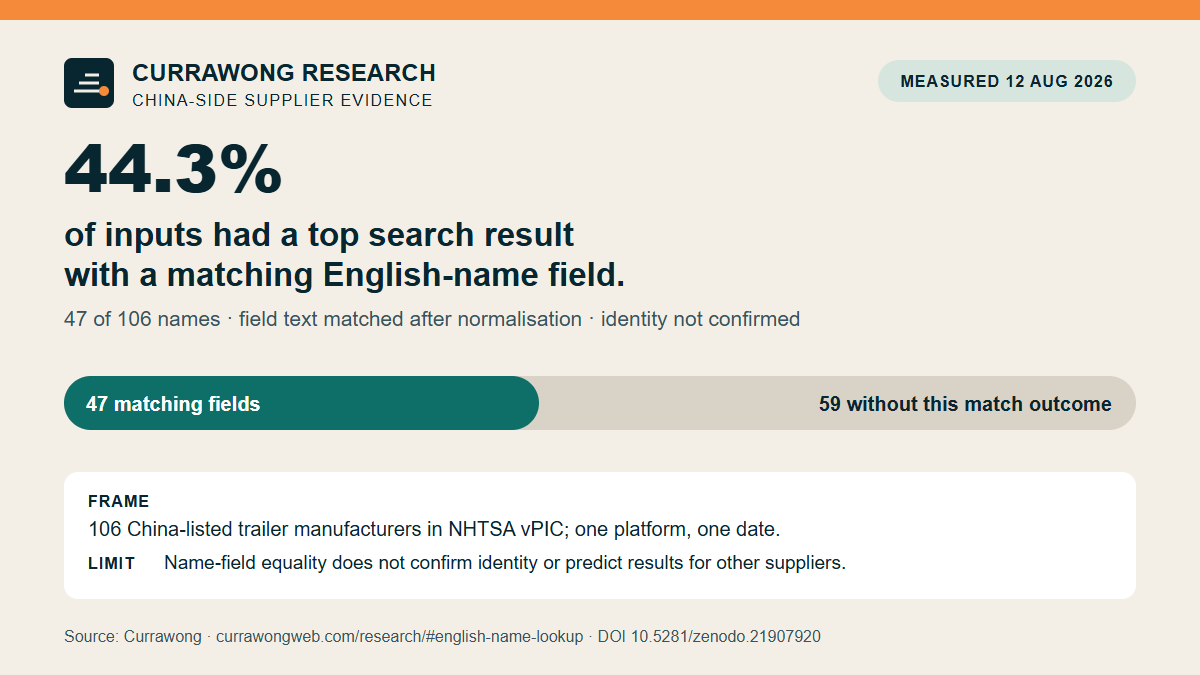Image resolution: width=1200 pixels, height=675 pixels.
Task: Click the 44.3% headline figure
Action: click(173, 169)
